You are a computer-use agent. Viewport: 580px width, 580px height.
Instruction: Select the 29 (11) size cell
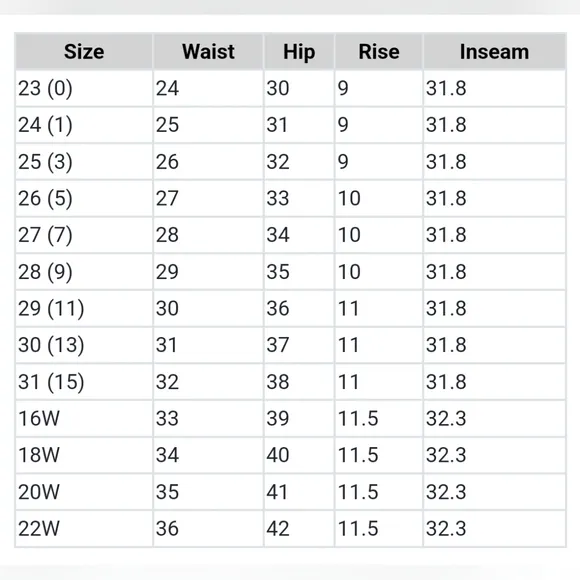pyautogui.click(x=84, y=308)
